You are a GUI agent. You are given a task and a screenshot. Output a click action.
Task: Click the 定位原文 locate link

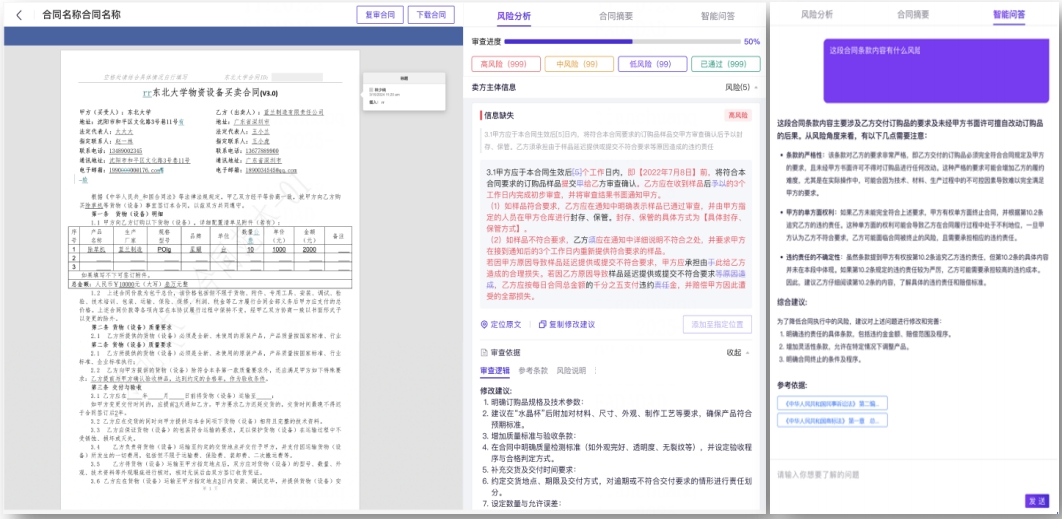click(x=501, y=325)
